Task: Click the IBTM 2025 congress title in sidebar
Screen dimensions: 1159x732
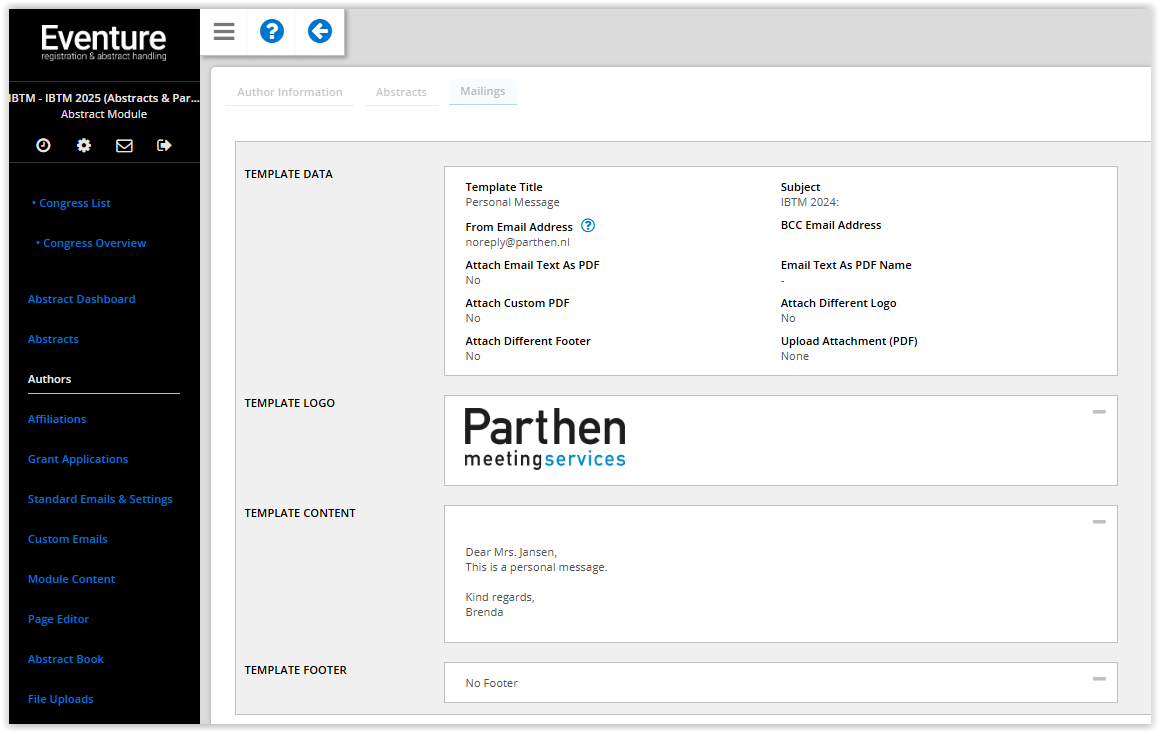Action: 104,98
